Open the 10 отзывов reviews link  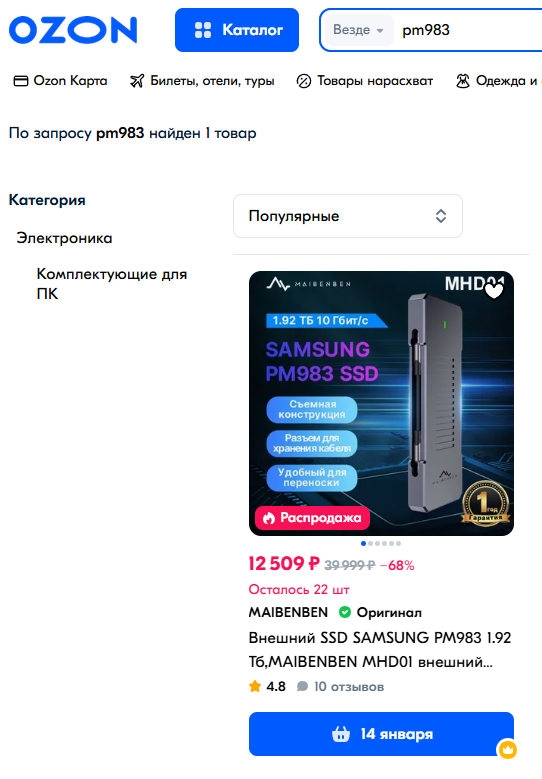click(x=341, y=687)
